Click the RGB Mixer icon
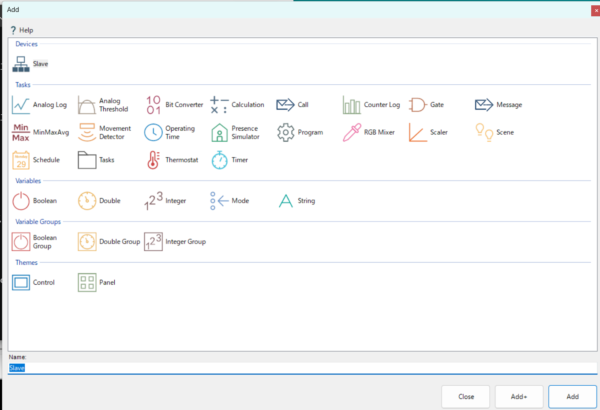This screenshot has width=600, height=410. click(352, 132)
